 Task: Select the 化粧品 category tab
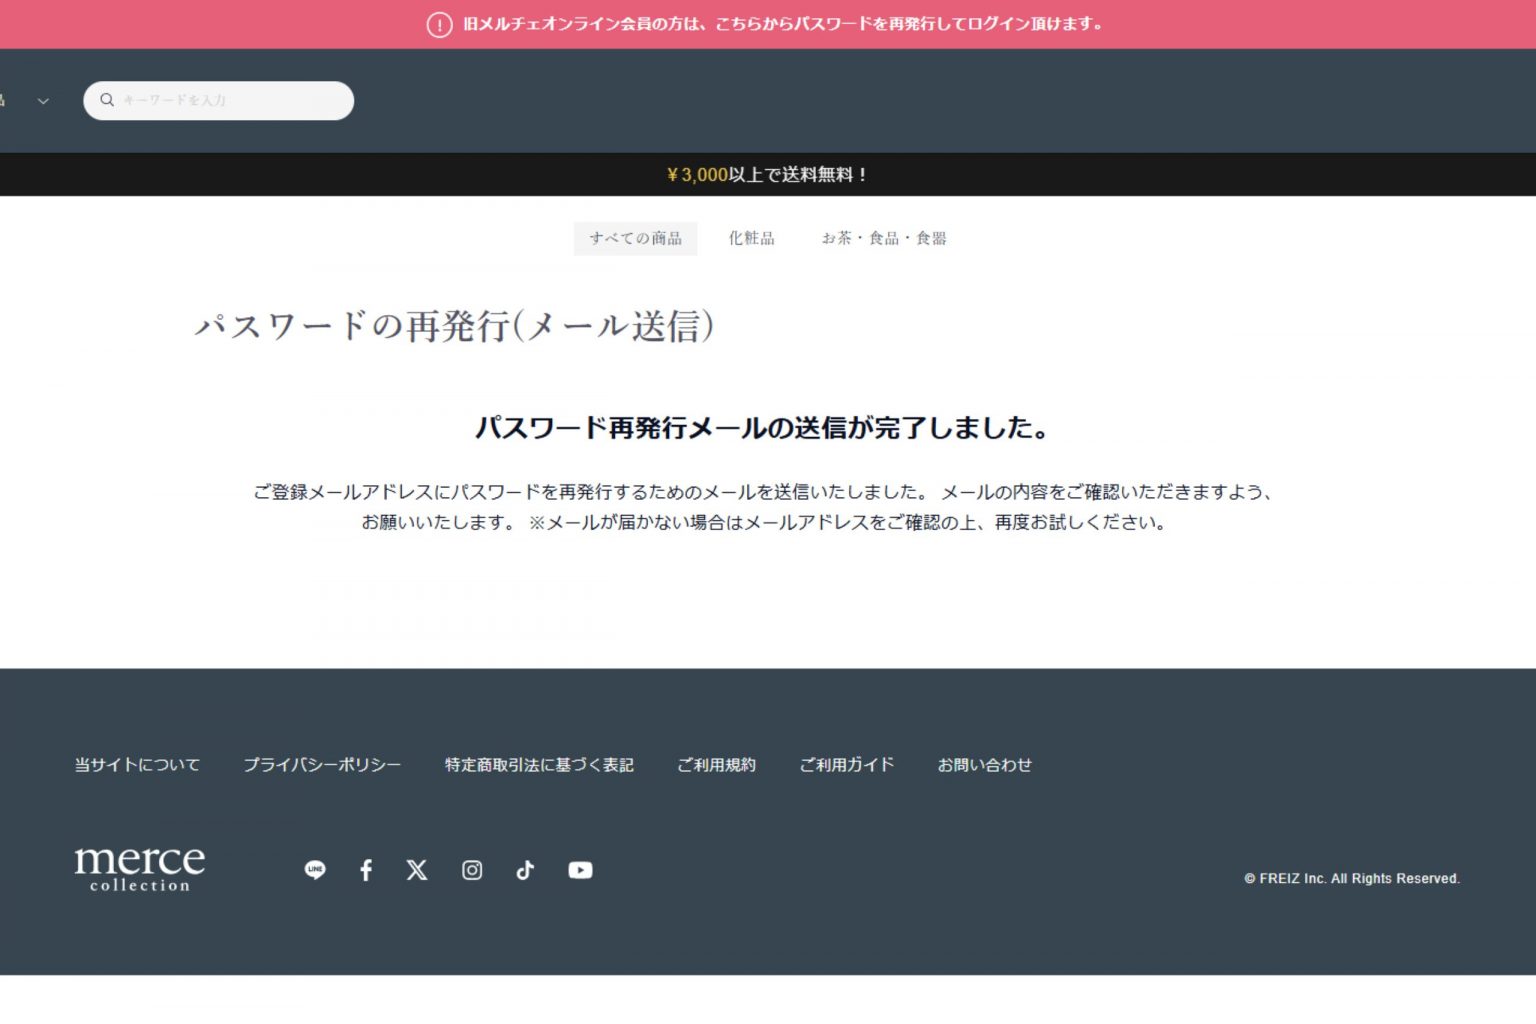[x=751, y=238]
